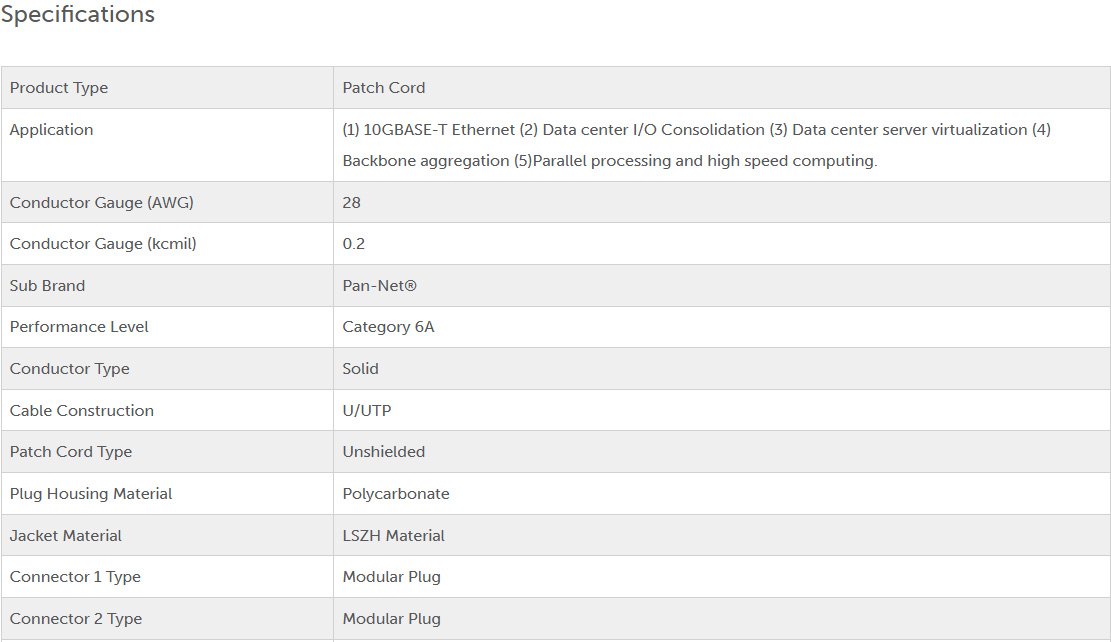
Task: Click the Conductor Gauge (AWG) label
Action: [x=101, y=203]
